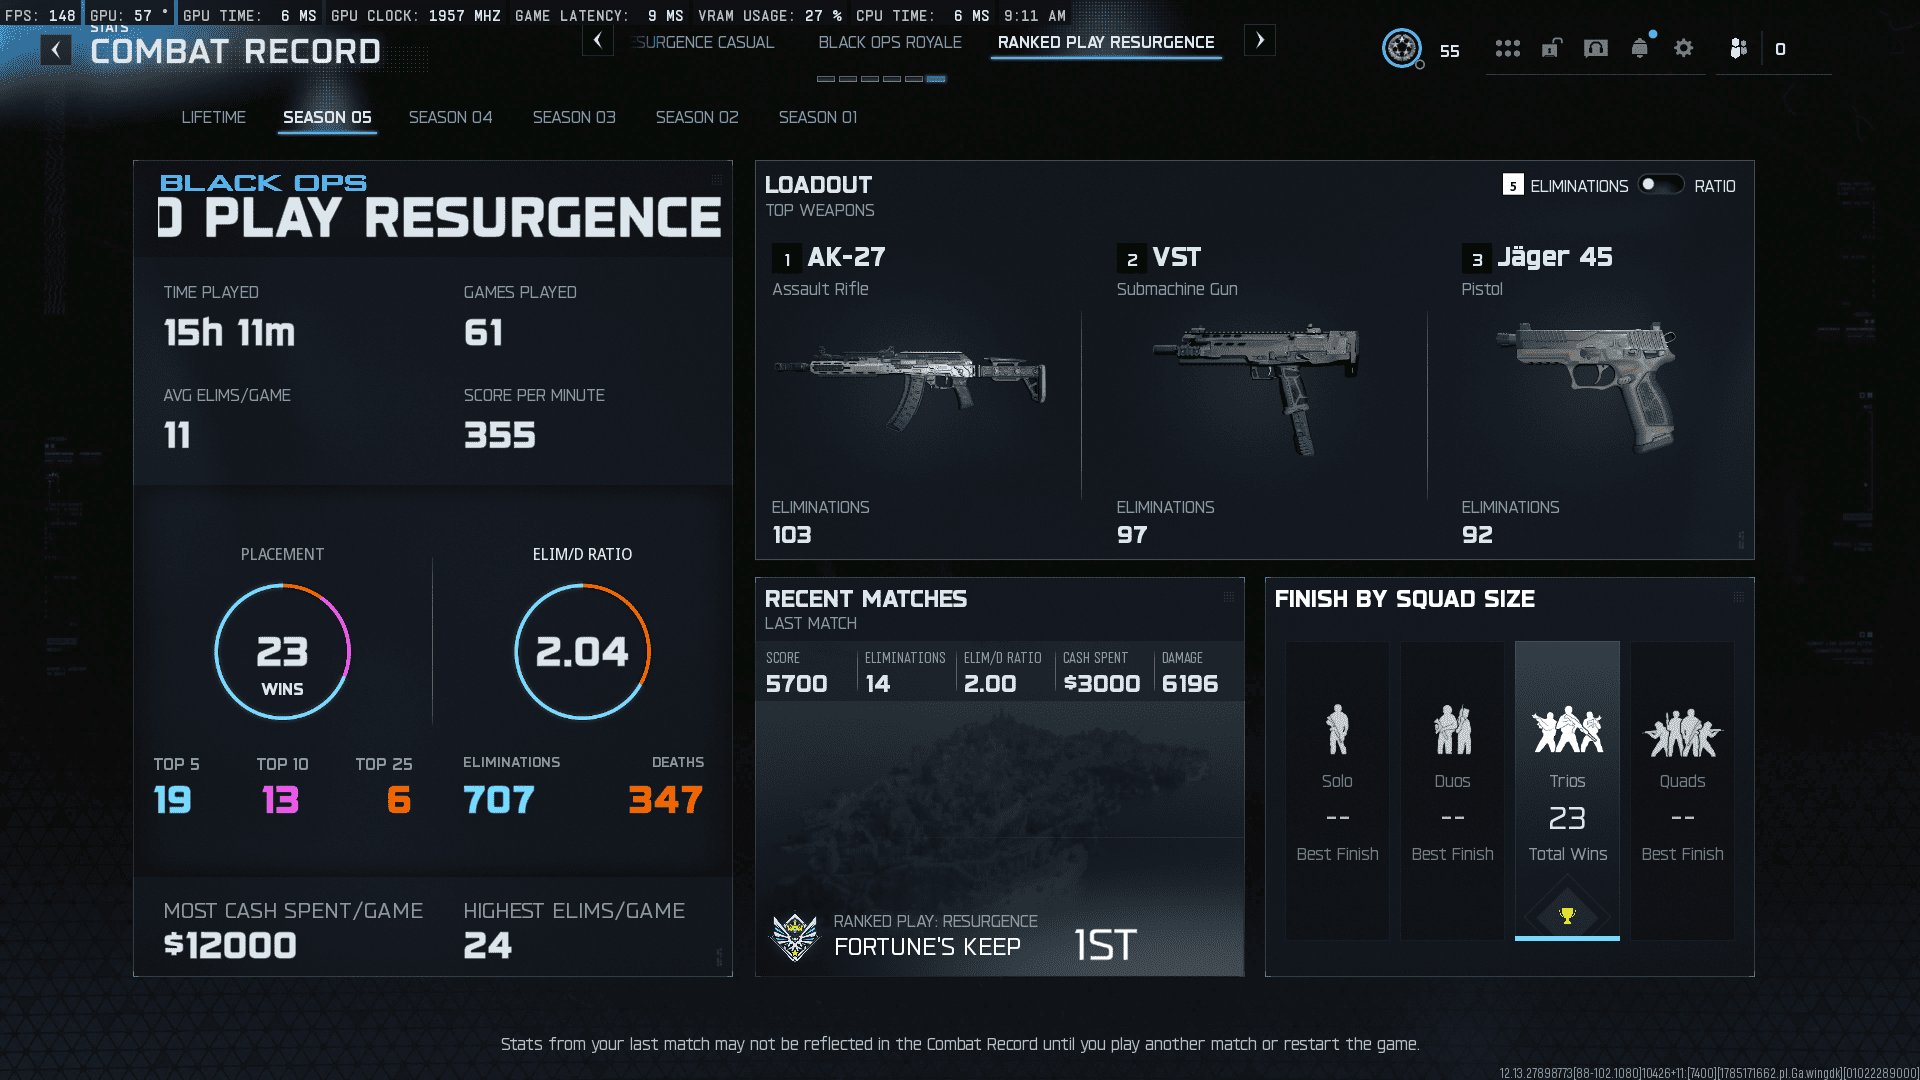
Task: Click the last match Cash Spent $3000
Action: [x=1102, y=683]
